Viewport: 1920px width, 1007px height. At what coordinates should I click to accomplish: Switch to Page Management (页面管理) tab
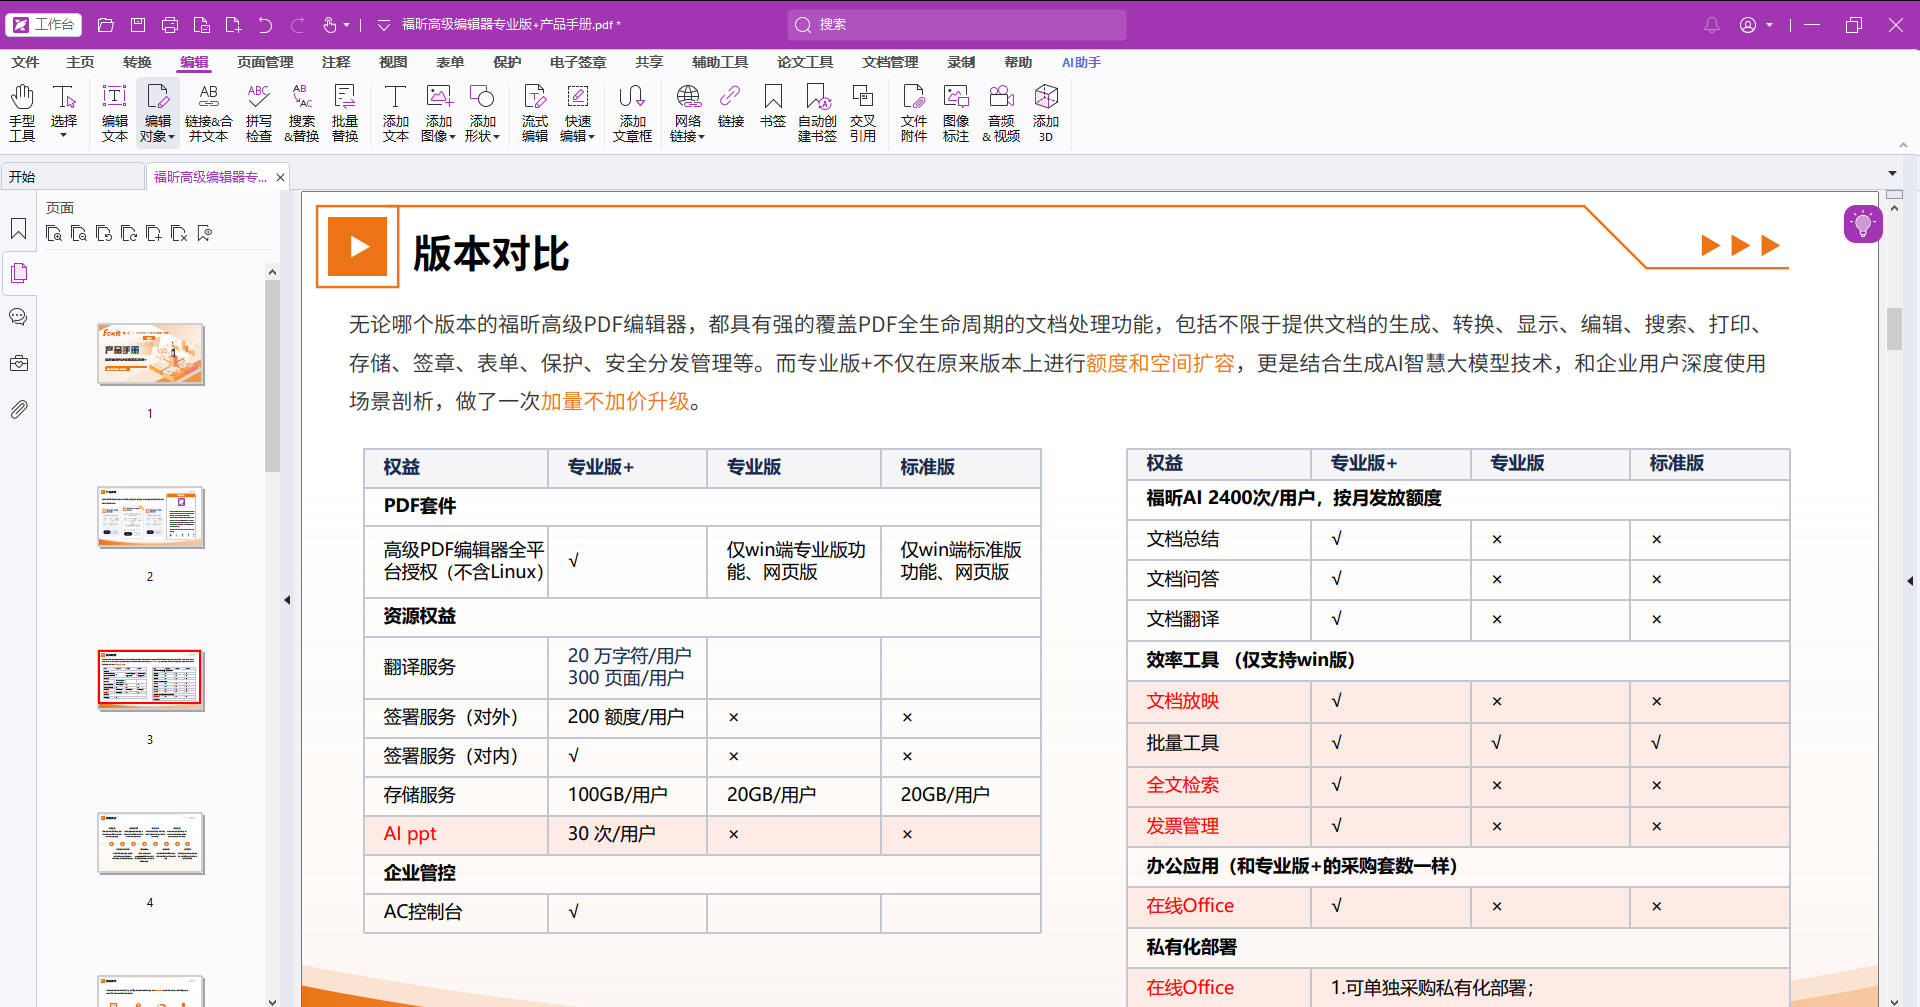(x=265, y=62)
